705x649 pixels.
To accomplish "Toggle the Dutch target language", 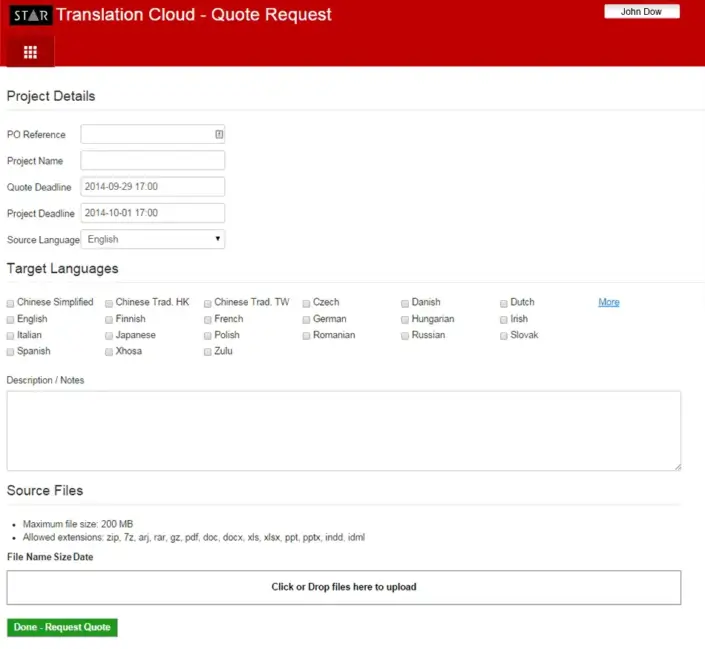I will point(504,303).
